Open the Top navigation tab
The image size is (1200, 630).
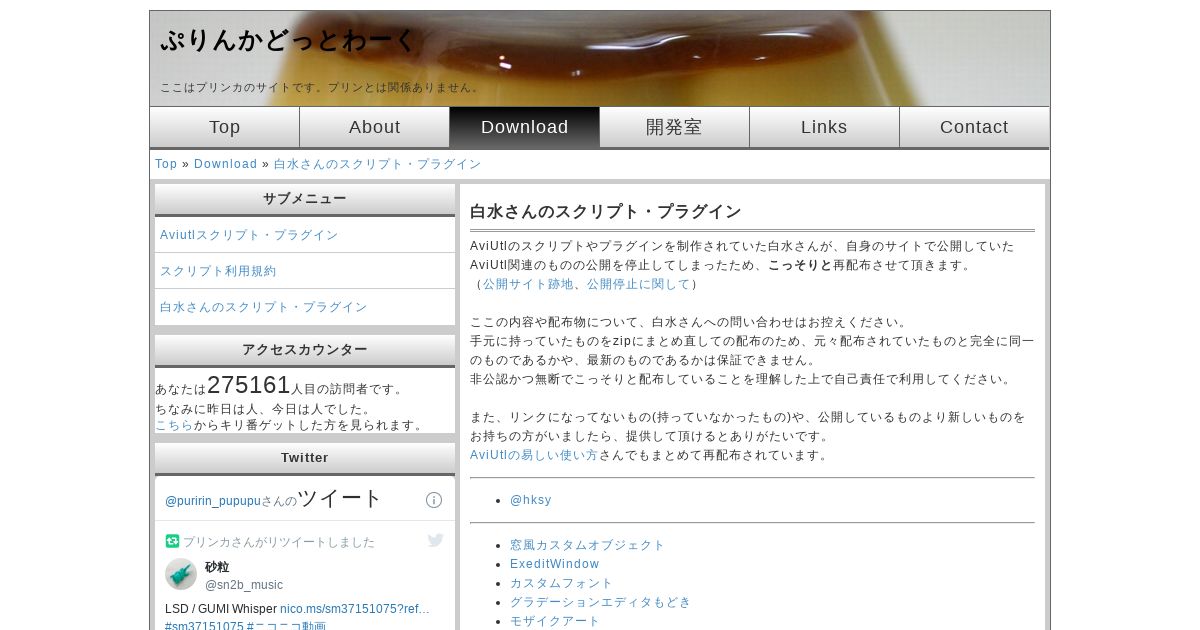point(225,127)
